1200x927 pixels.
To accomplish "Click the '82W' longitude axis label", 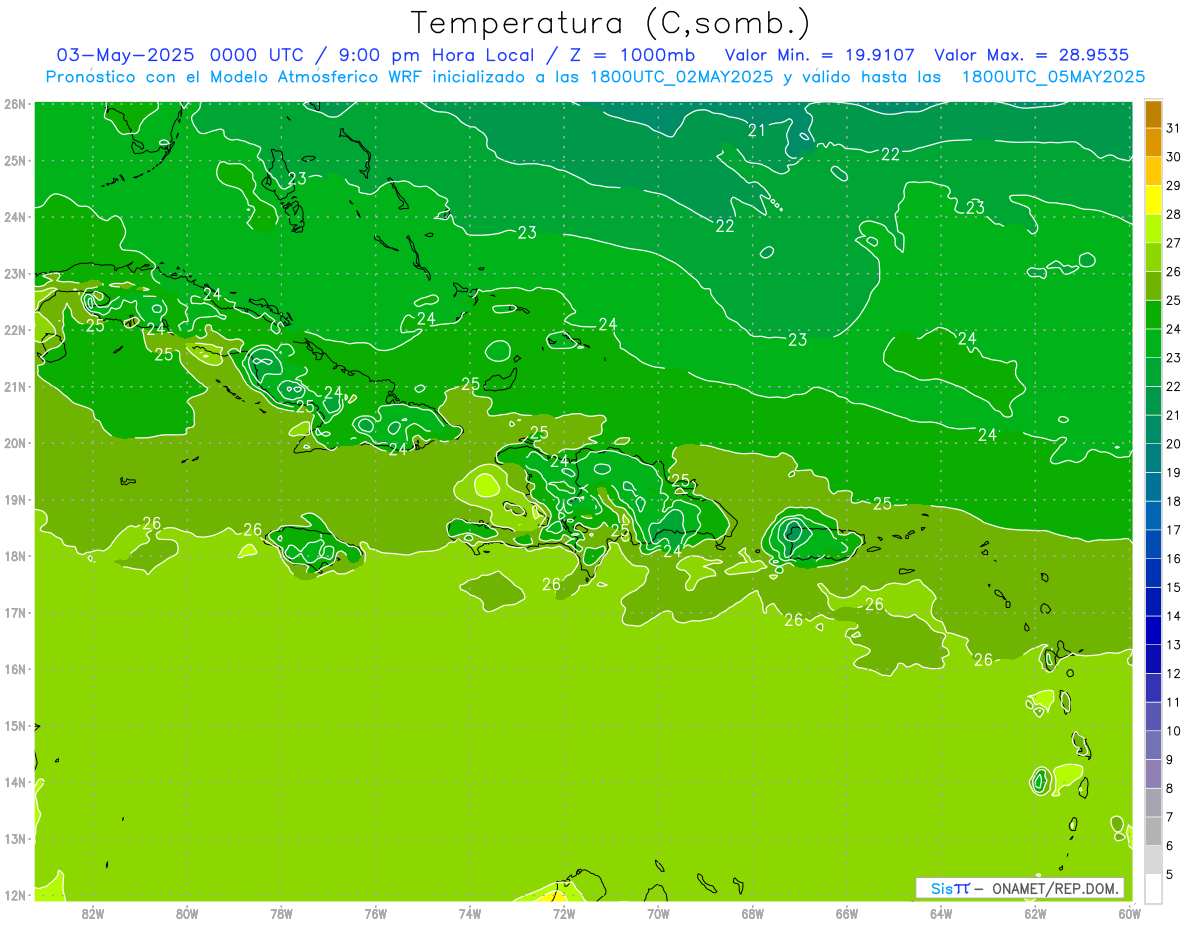I will [x=93, y=913].
